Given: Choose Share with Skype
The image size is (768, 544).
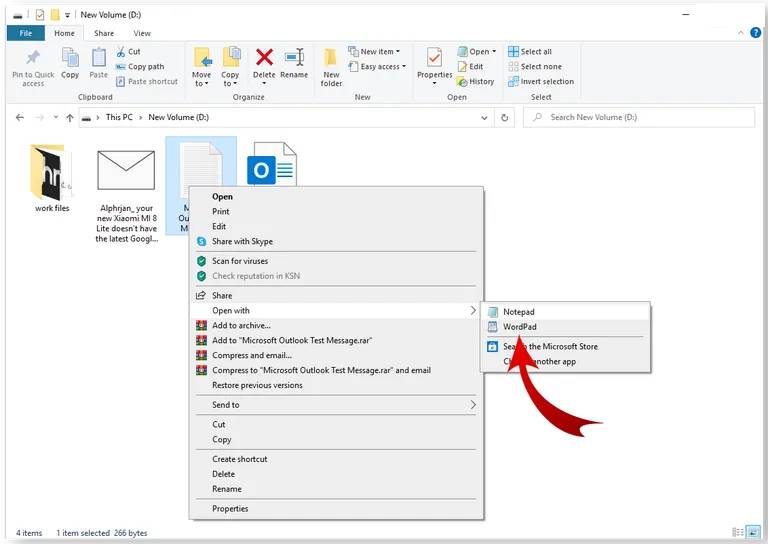Looking at the screenshot, I should 336,241.
